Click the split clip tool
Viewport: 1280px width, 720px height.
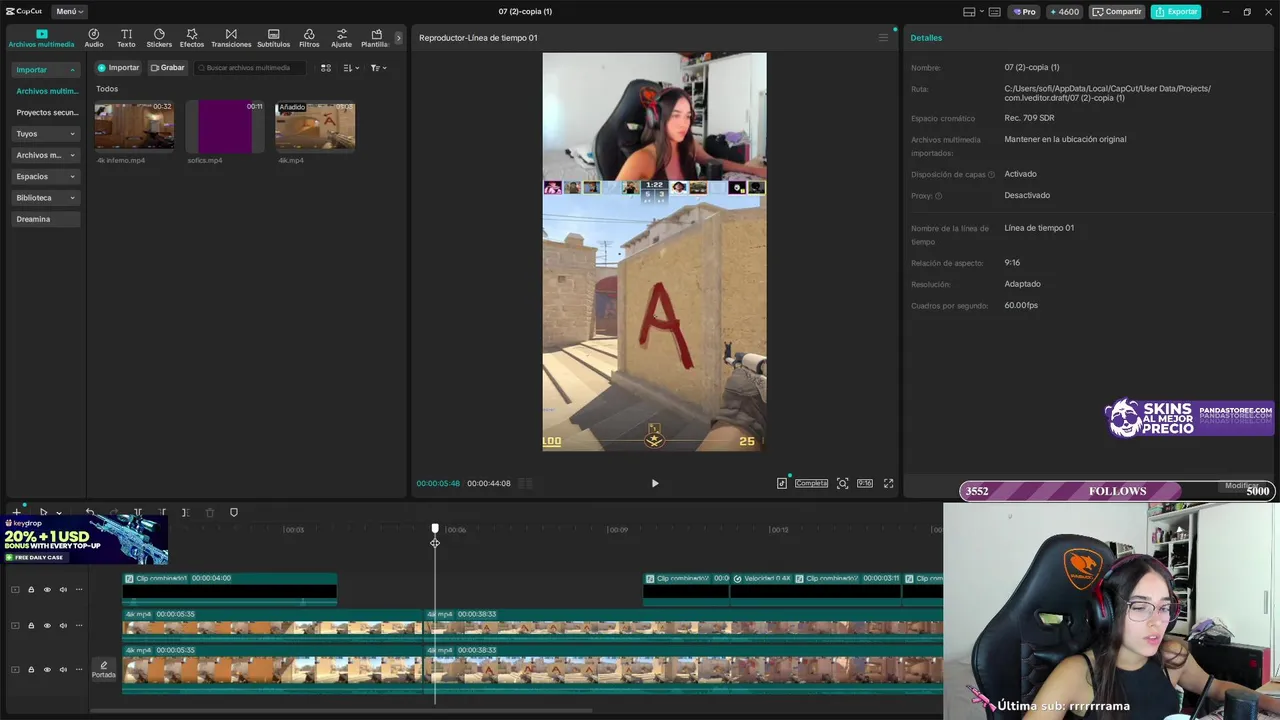[138, 513]
